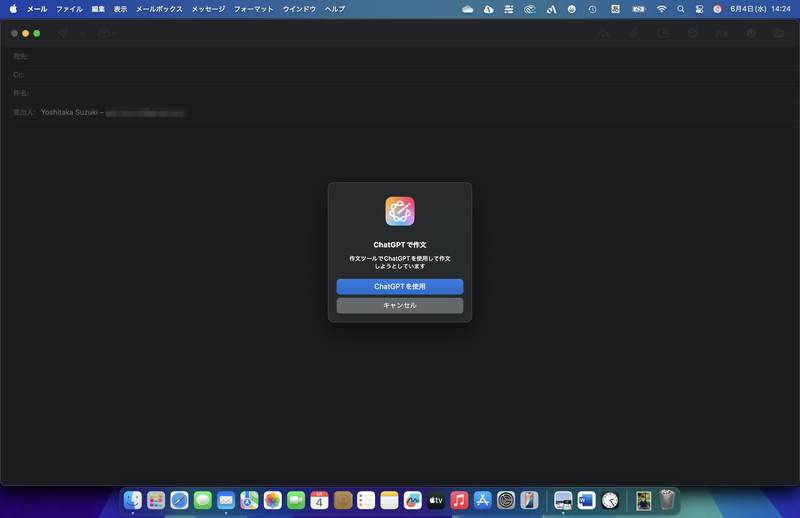Click the Creative Cloud menu bar icon
The height and width of the screenshot is (518, 800).
[x=530, y=9]
